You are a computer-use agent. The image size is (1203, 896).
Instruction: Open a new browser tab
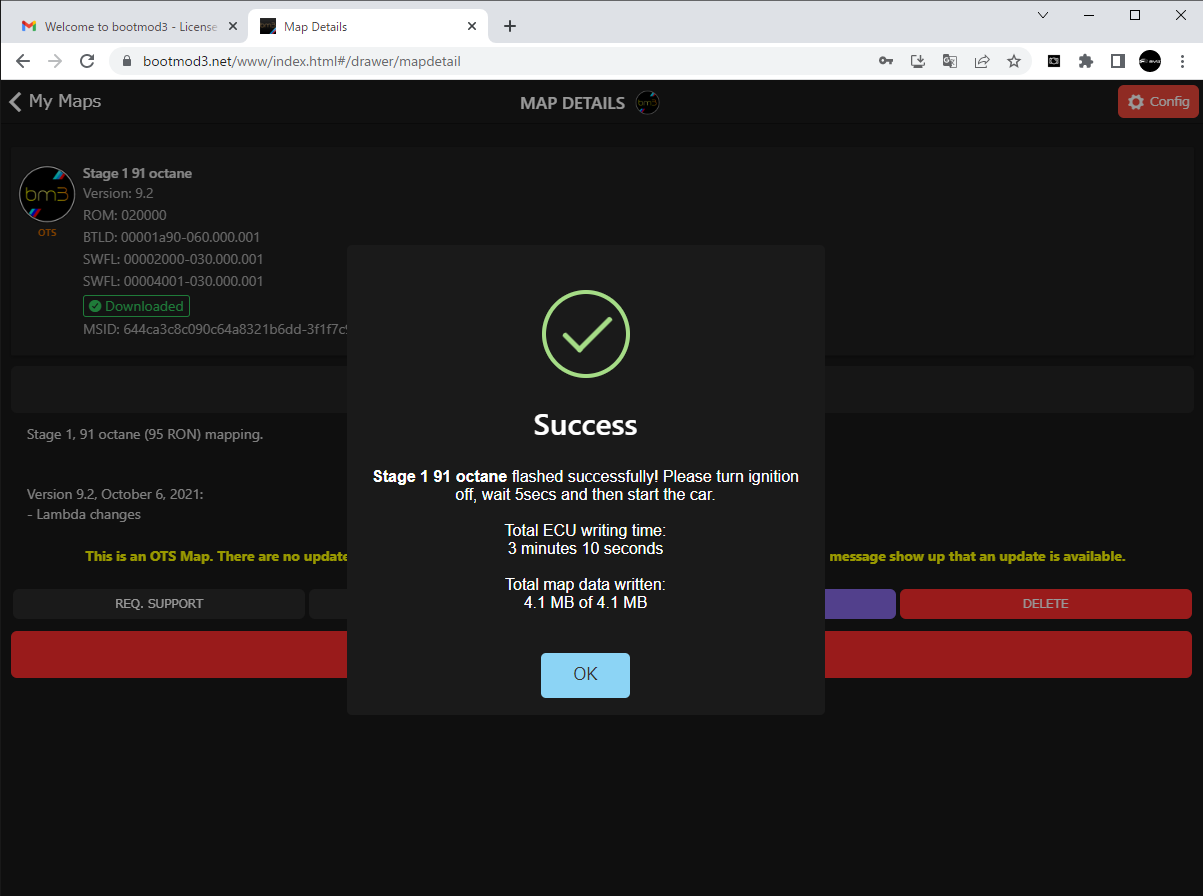click(510, 26)
